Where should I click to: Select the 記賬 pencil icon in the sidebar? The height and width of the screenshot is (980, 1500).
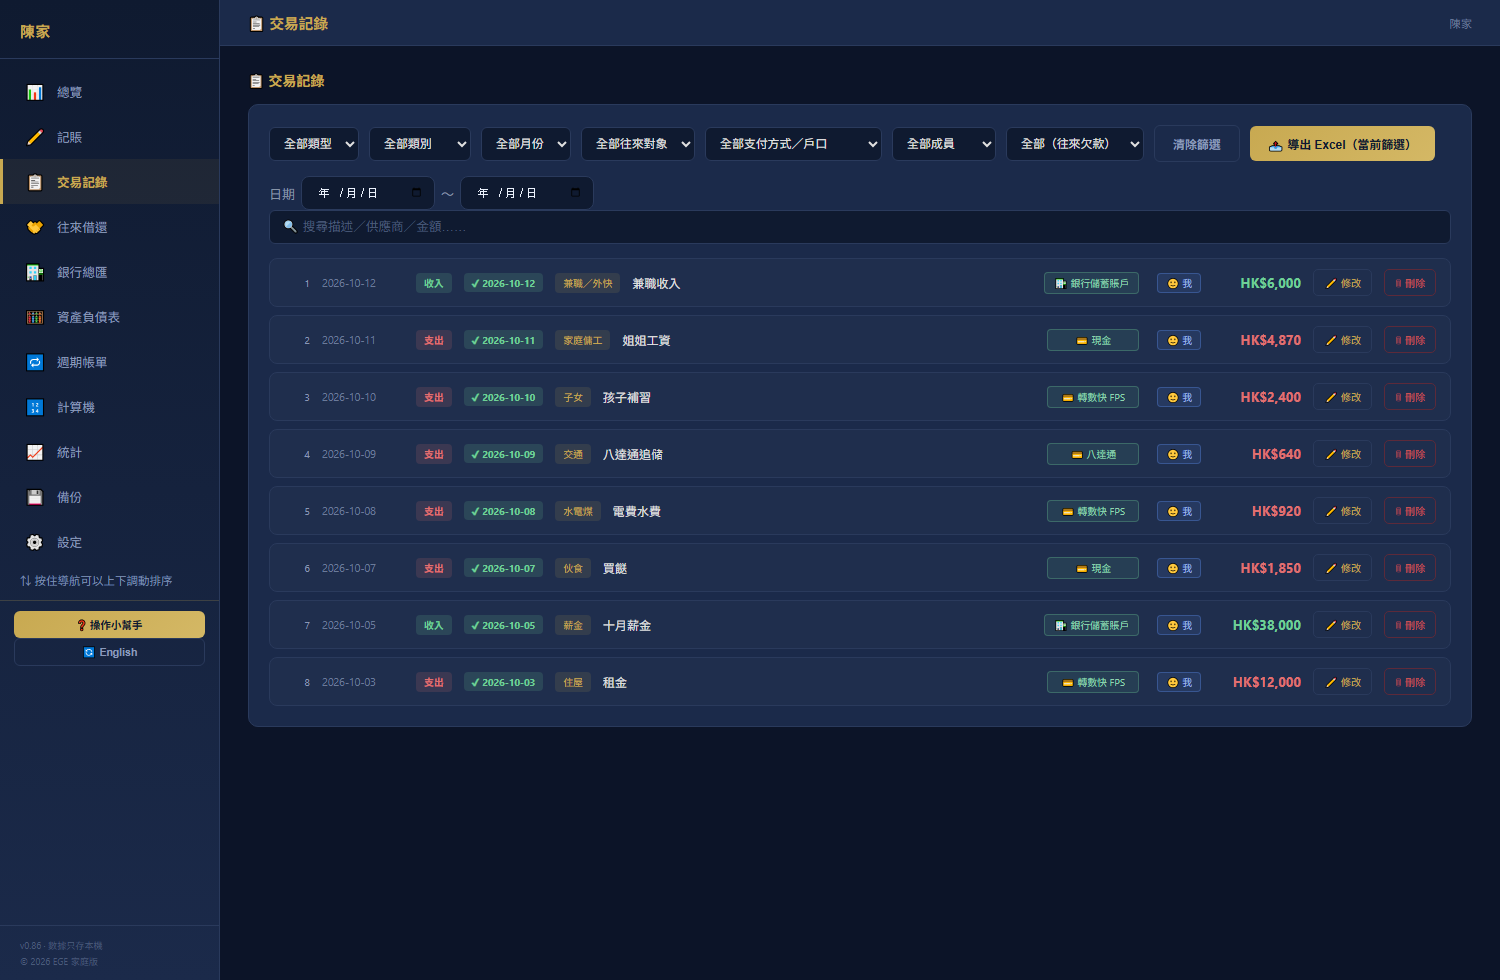coord(35,137)
